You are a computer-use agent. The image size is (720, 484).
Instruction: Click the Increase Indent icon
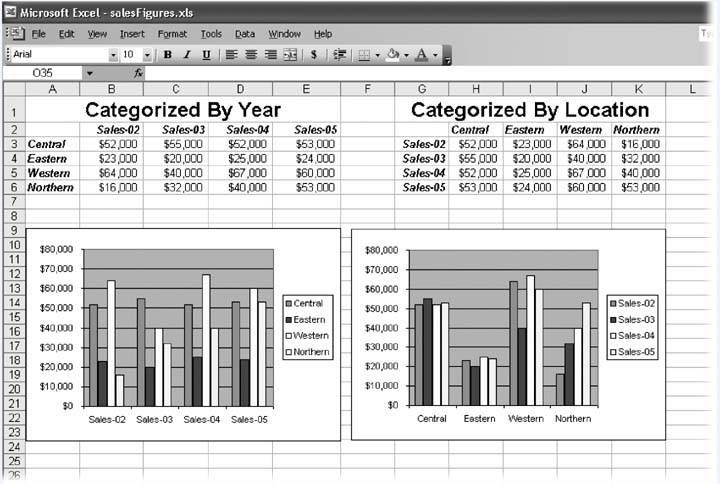coord(339,55)
